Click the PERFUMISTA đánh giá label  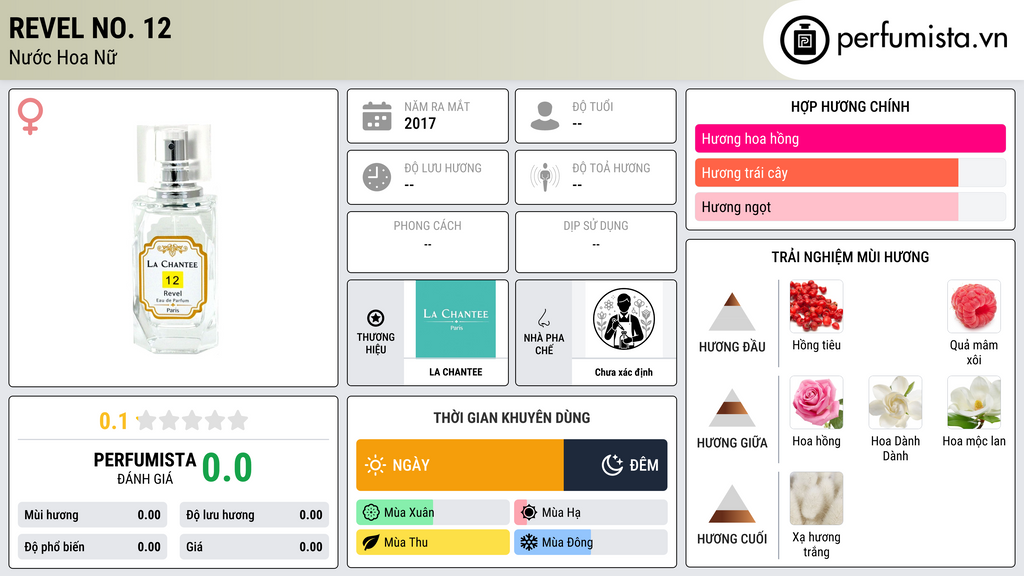point(145,468)
